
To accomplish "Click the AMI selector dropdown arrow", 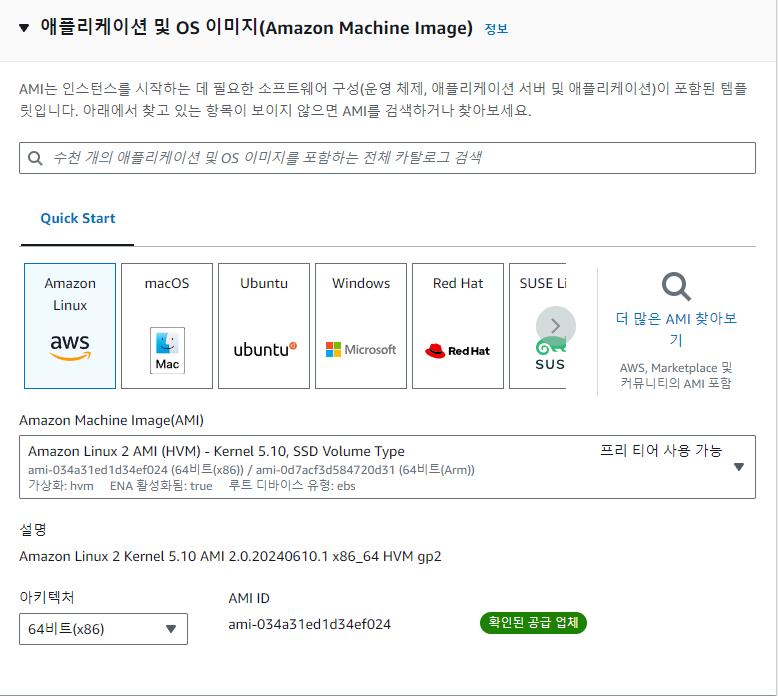I will pyautogui.click(x=739, y=467).
